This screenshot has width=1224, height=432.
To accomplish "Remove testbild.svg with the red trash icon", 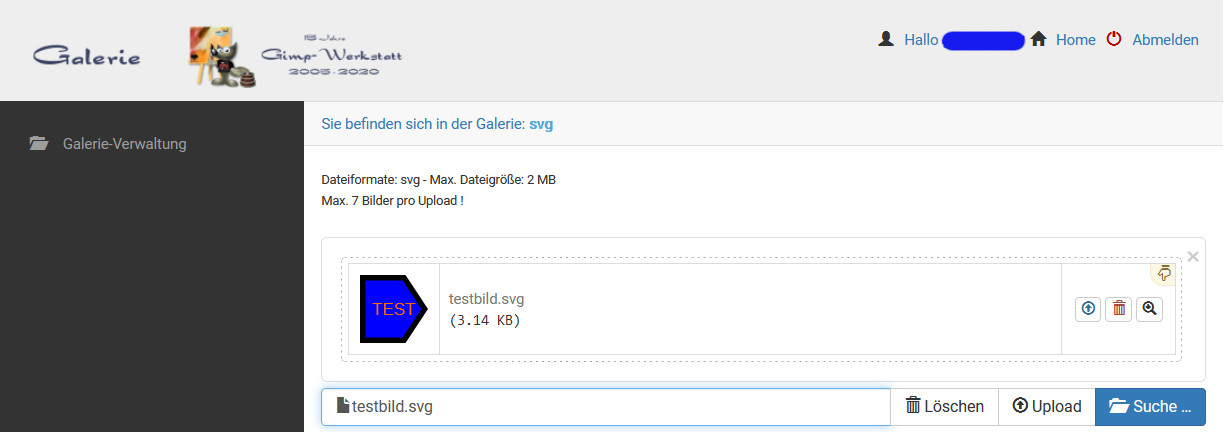I will click(x=1119, y=309).
